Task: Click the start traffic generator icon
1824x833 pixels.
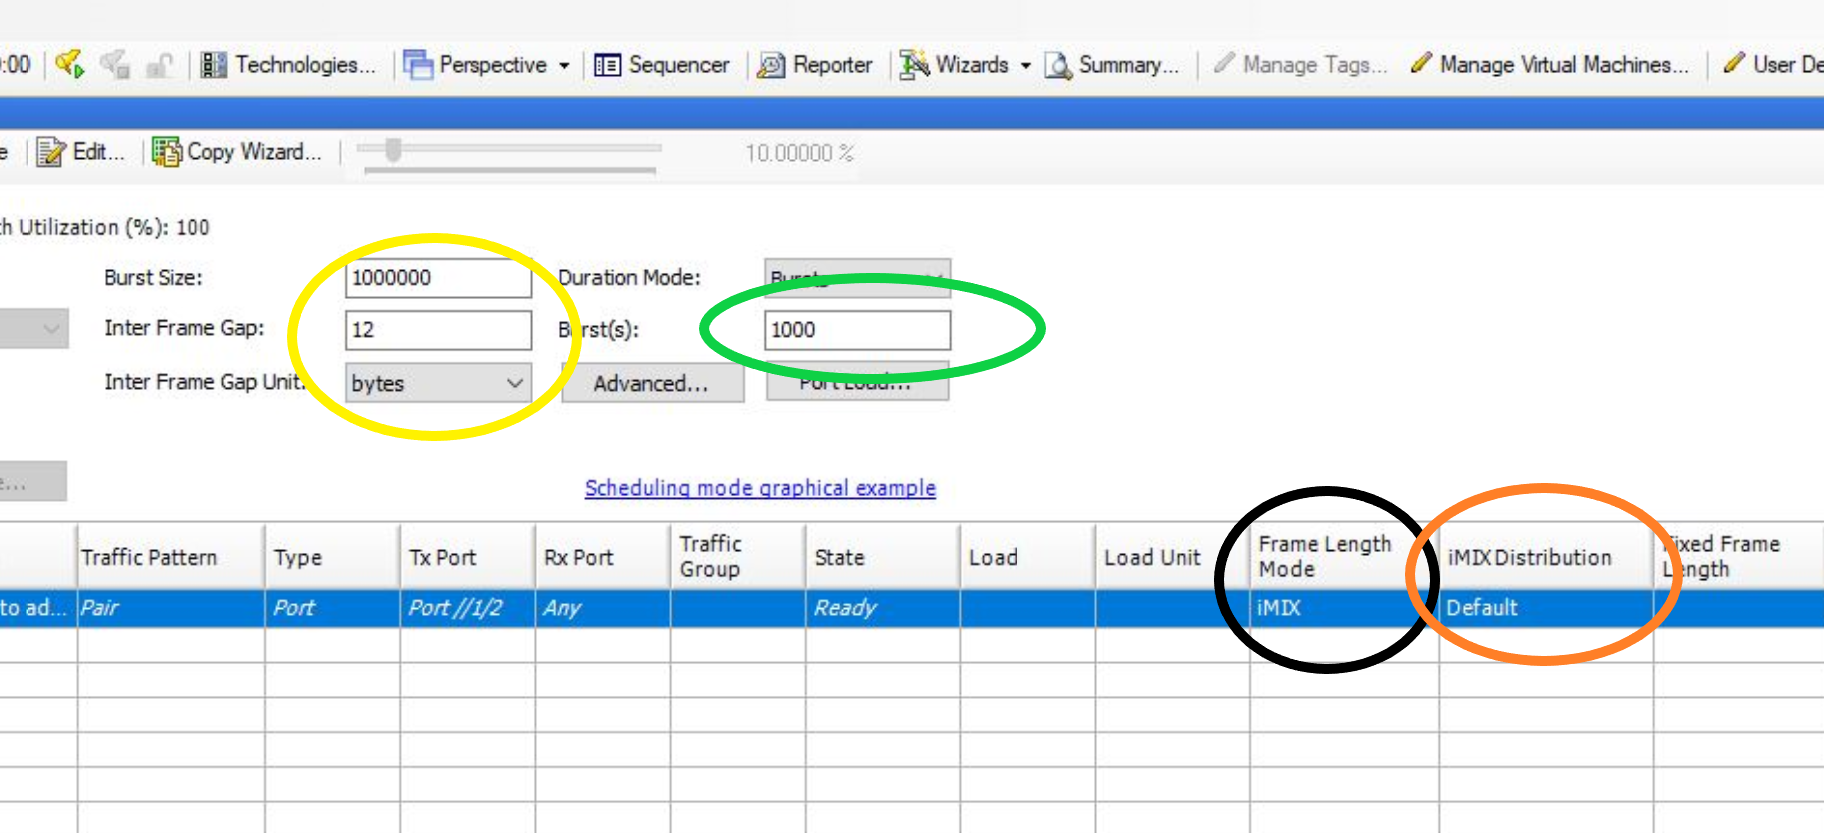Action: click(69, 65)
